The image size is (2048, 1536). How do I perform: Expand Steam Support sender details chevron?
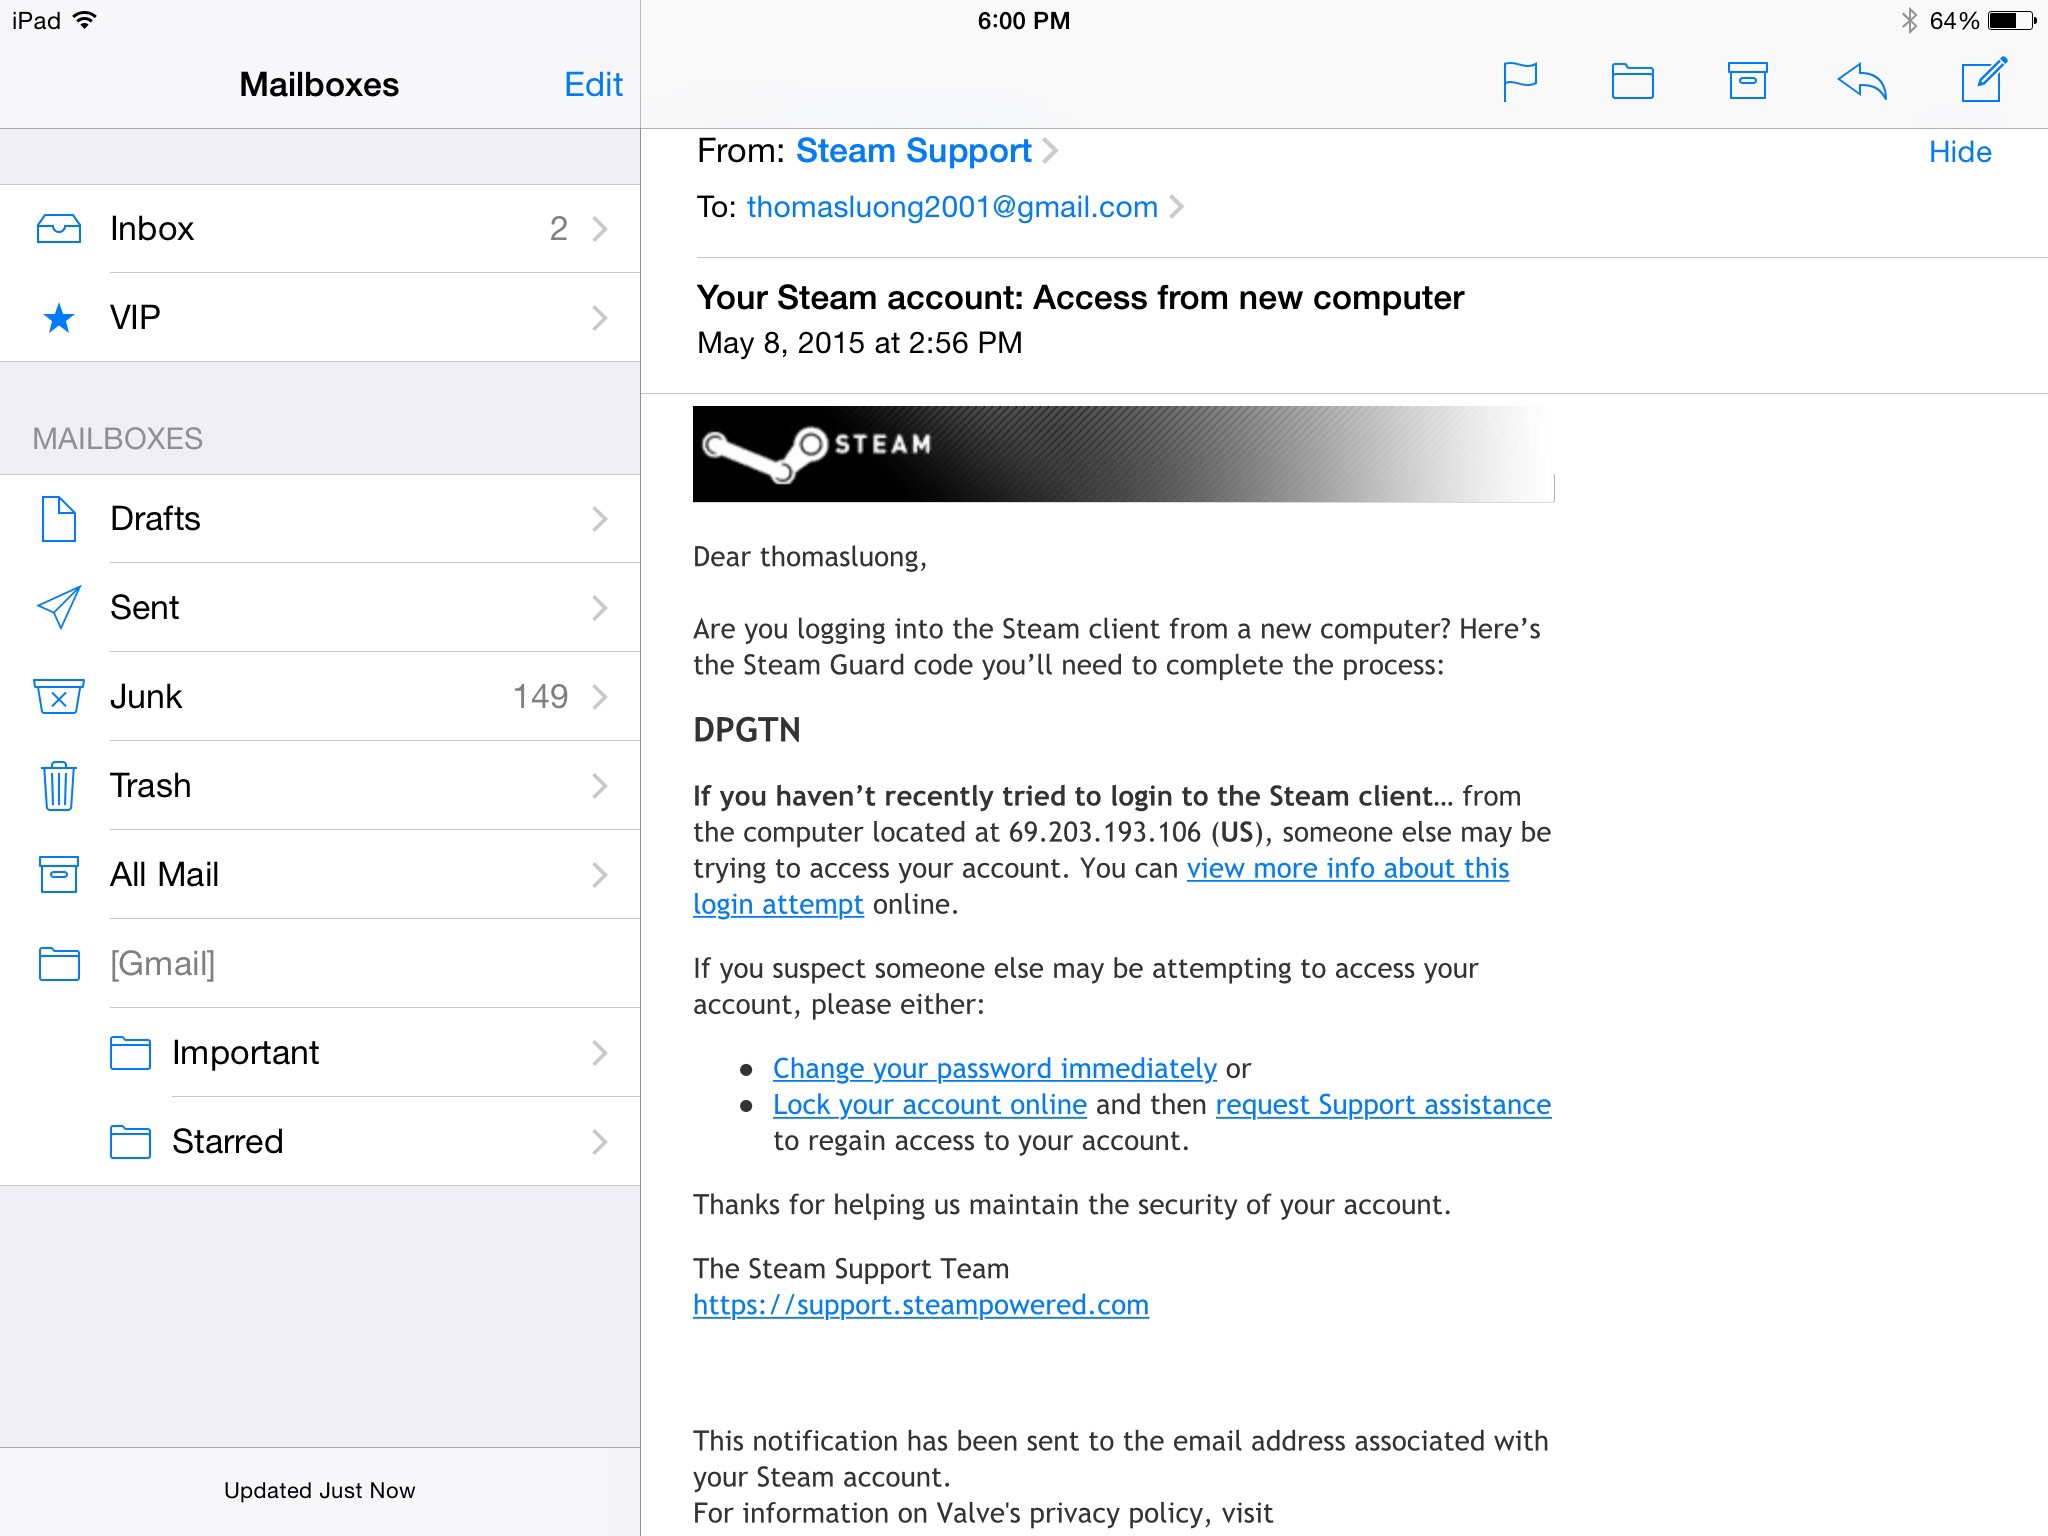1050,151
